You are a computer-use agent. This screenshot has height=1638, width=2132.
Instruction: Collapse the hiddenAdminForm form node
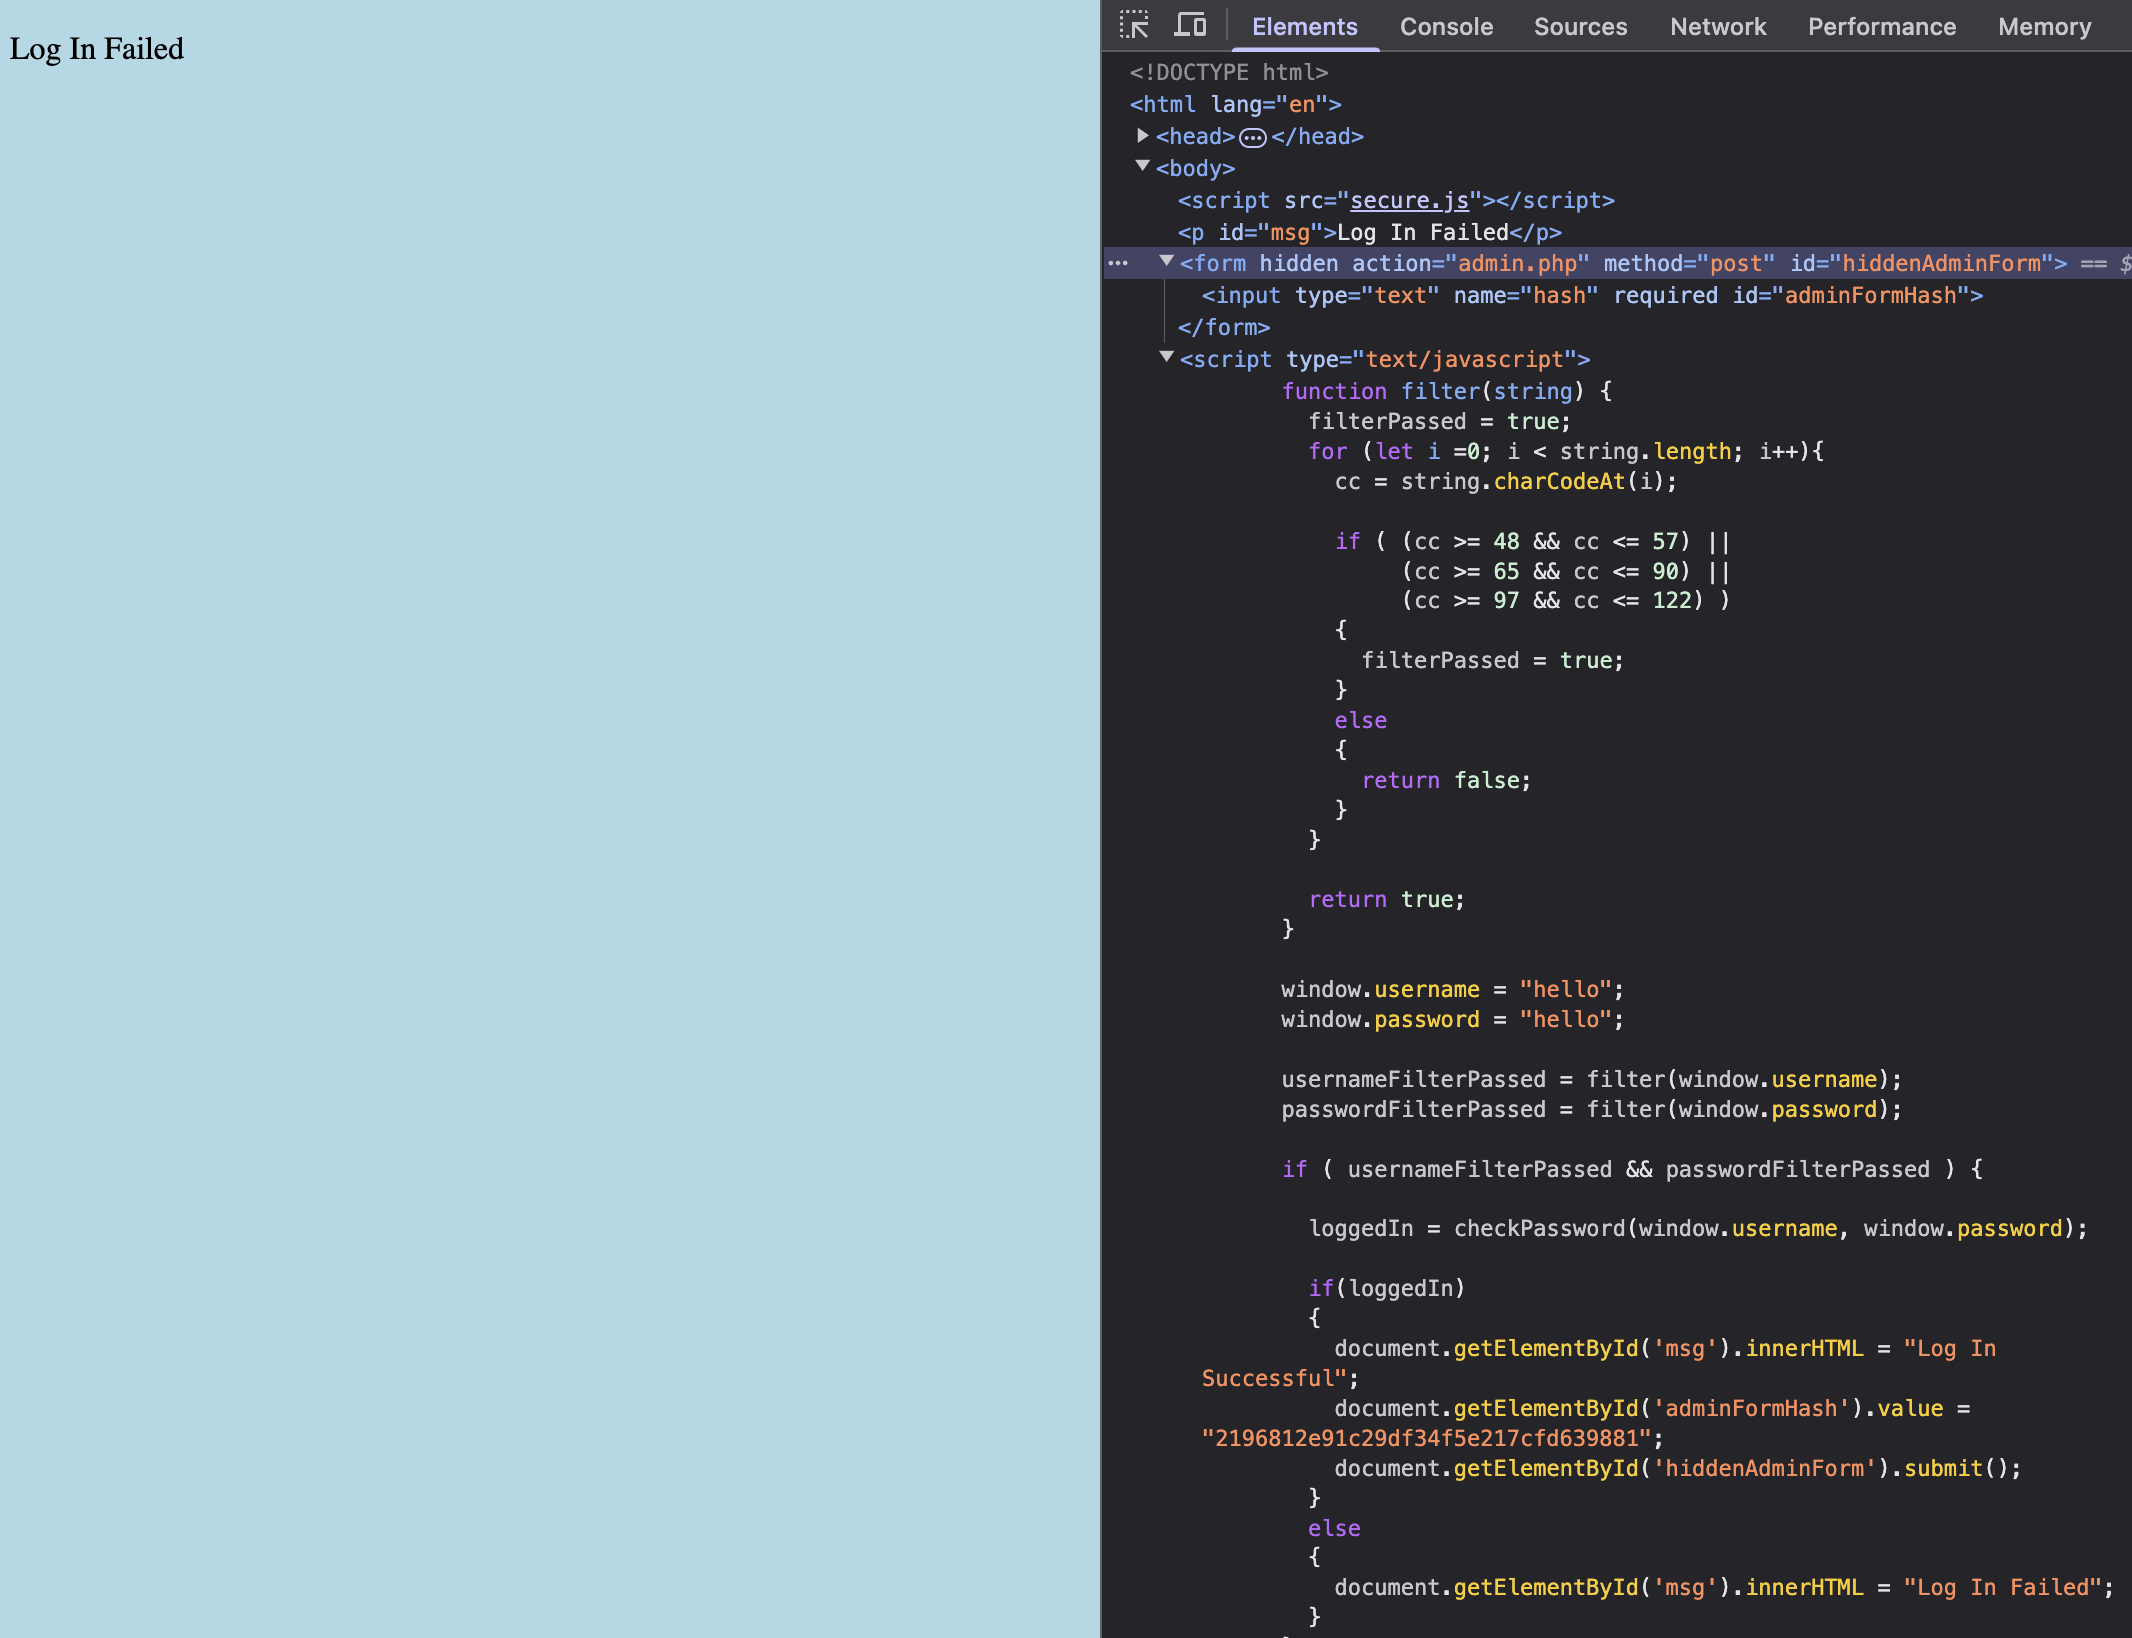1167,262
